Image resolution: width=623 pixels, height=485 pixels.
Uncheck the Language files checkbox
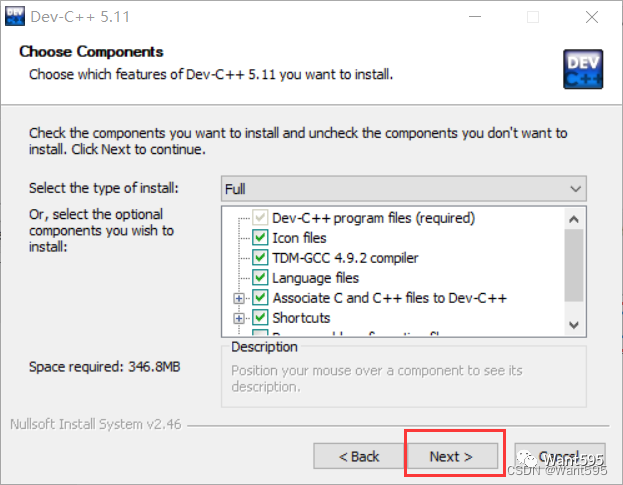pos(261,278)
